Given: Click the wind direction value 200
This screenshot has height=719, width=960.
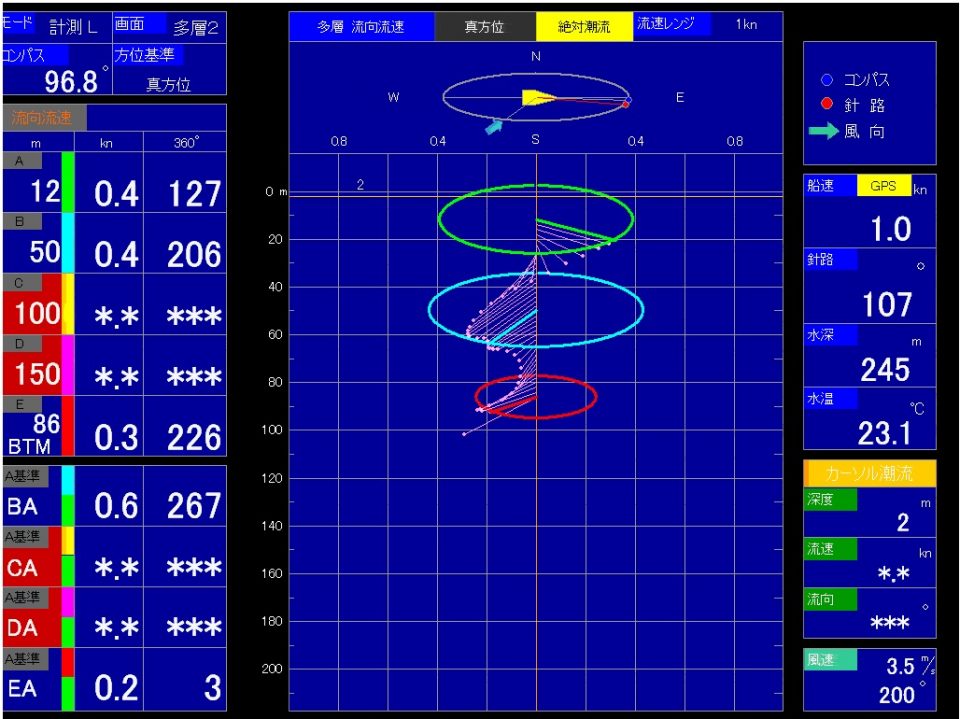Looking at the screenshot, I should [x=897, y=695].
